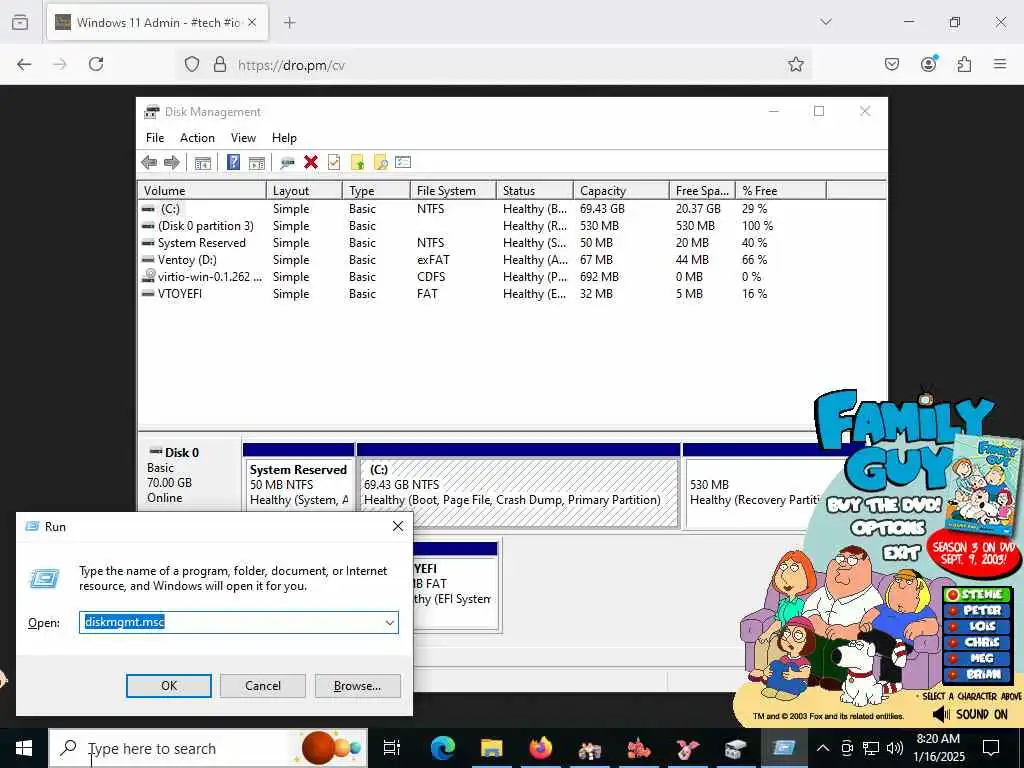
Task: Click the Show/Hide Action Pane toolbar icon
Action: pos(257,163)
